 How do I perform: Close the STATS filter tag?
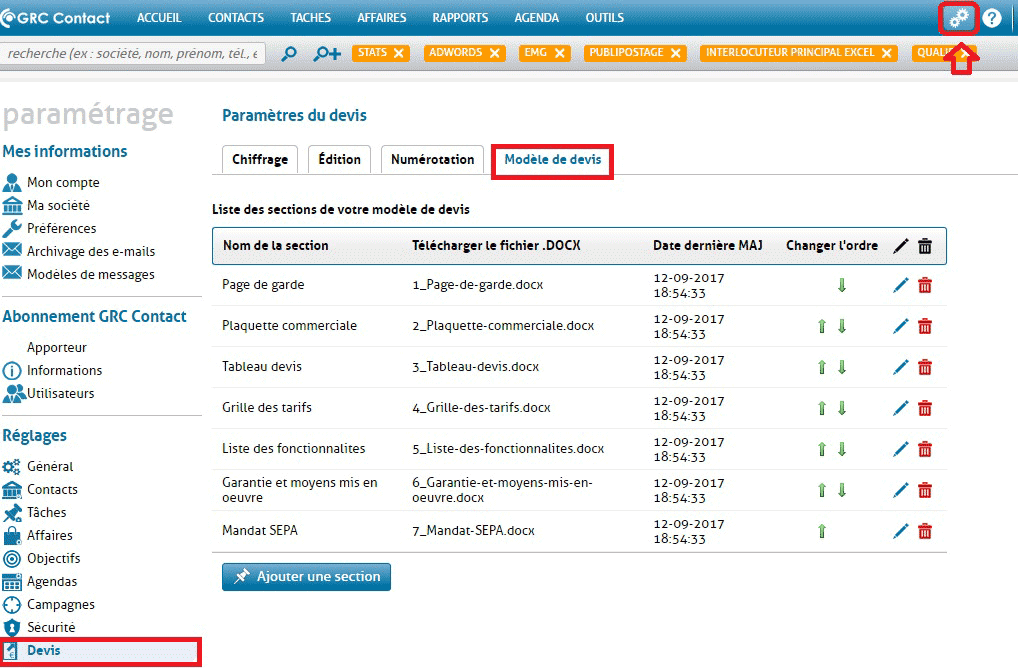(x=400, y=53)
